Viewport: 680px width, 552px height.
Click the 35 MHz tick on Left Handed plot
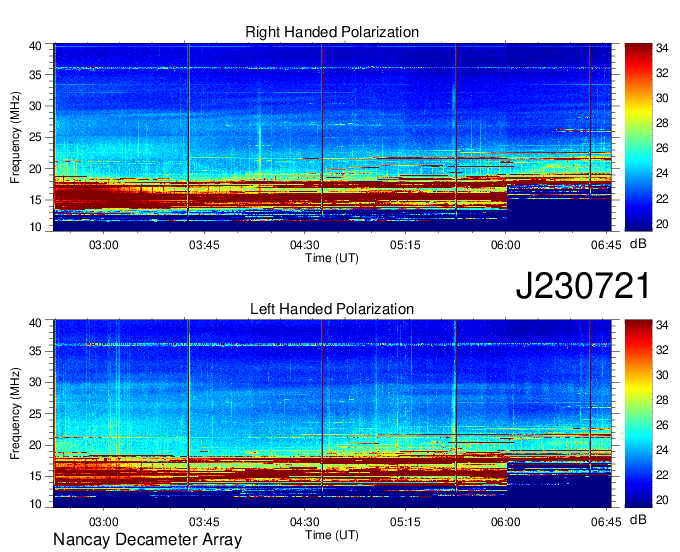[35, 351]
